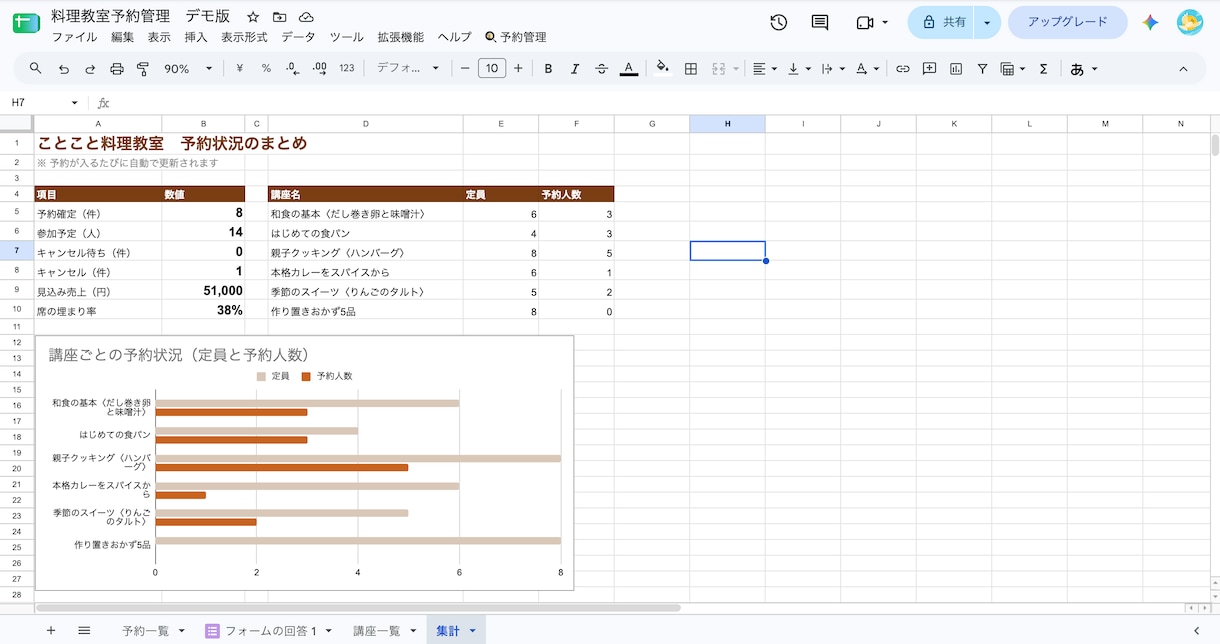Open the Meet call options arrow
Image resolution: width=1220 pixels, height=644 pixels.
point(887,22)
